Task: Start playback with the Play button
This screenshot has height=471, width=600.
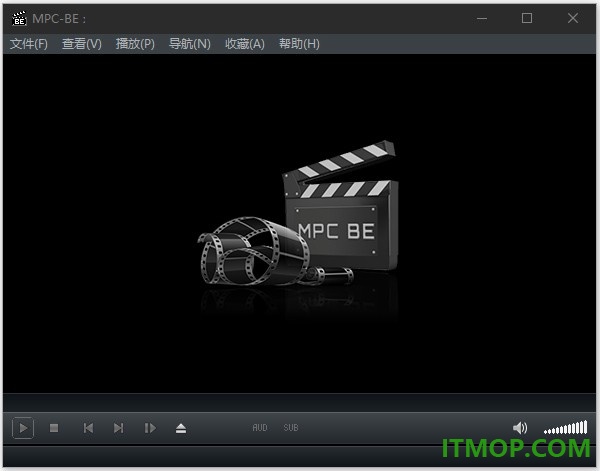Action: point(23,428)
